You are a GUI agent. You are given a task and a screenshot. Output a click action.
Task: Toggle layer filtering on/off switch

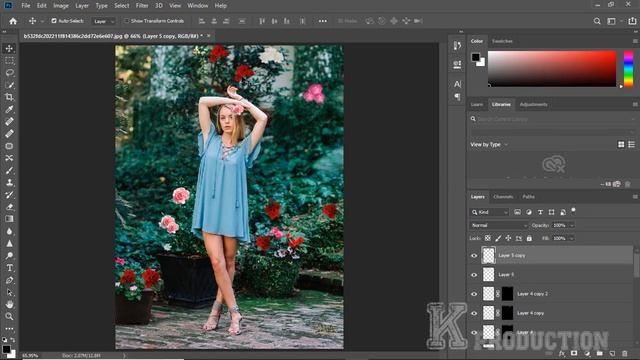click(x=573, y=211)
